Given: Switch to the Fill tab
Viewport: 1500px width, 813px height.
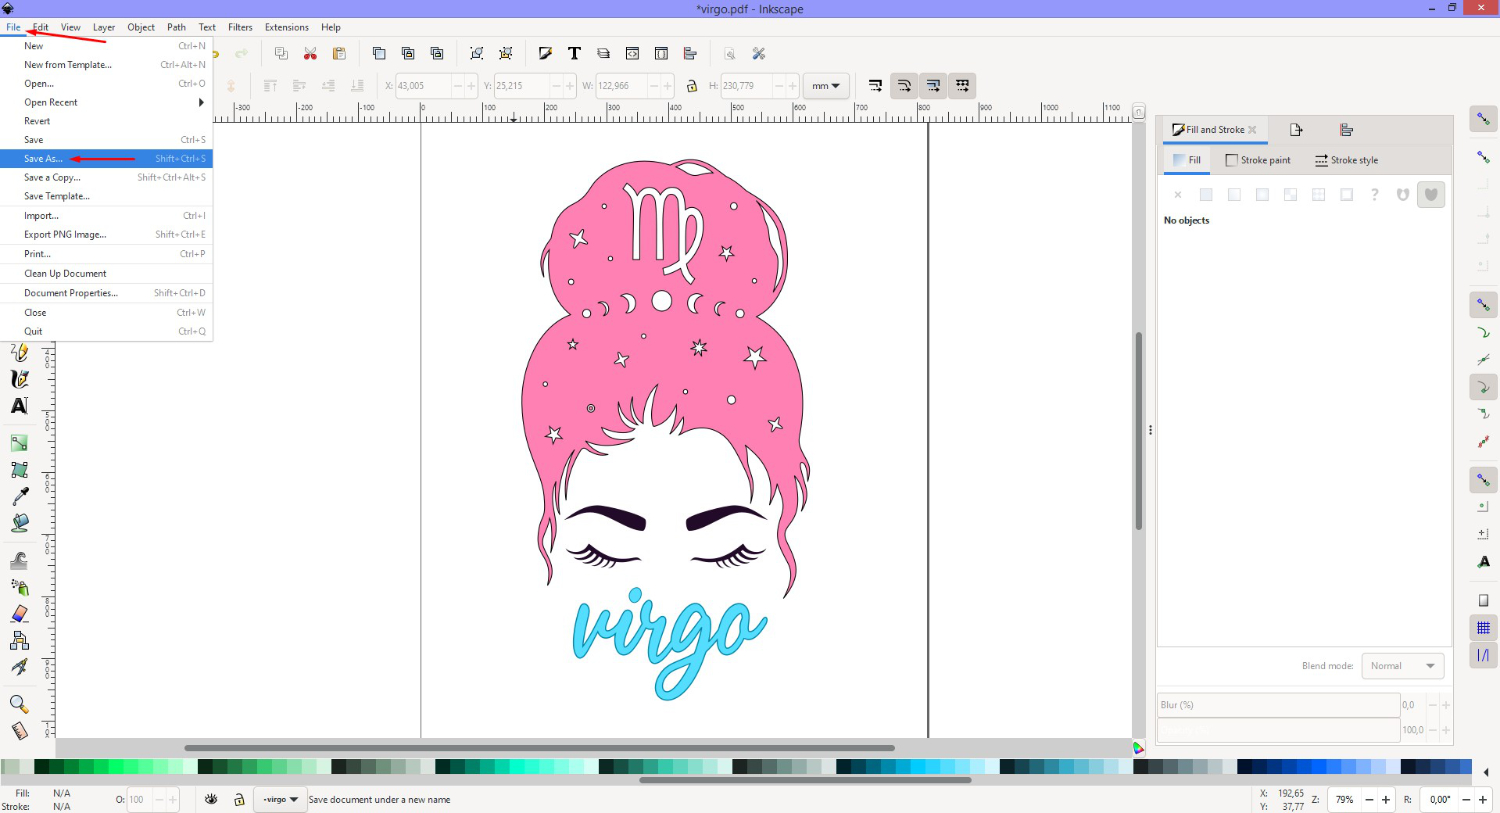Looking at the screenshot, I should tap(1187, 160).
